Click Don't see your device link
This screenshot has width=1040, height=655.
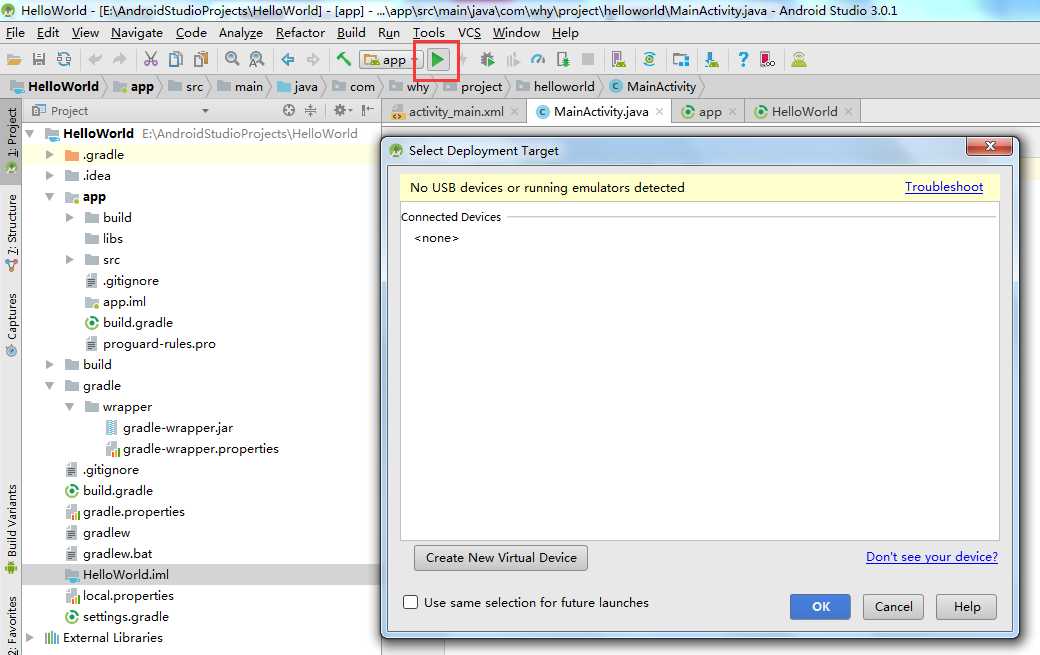pos(932,557)
